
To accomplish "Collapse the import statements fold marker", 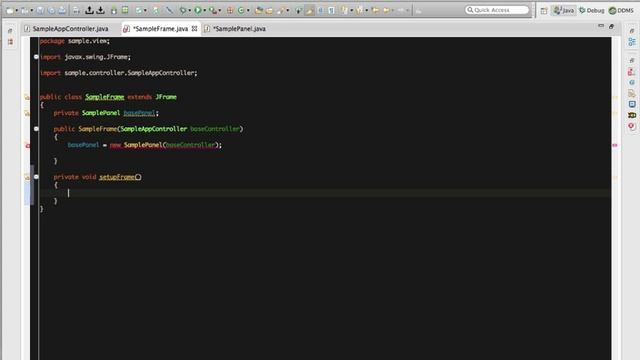I will [x=36, y=57].
